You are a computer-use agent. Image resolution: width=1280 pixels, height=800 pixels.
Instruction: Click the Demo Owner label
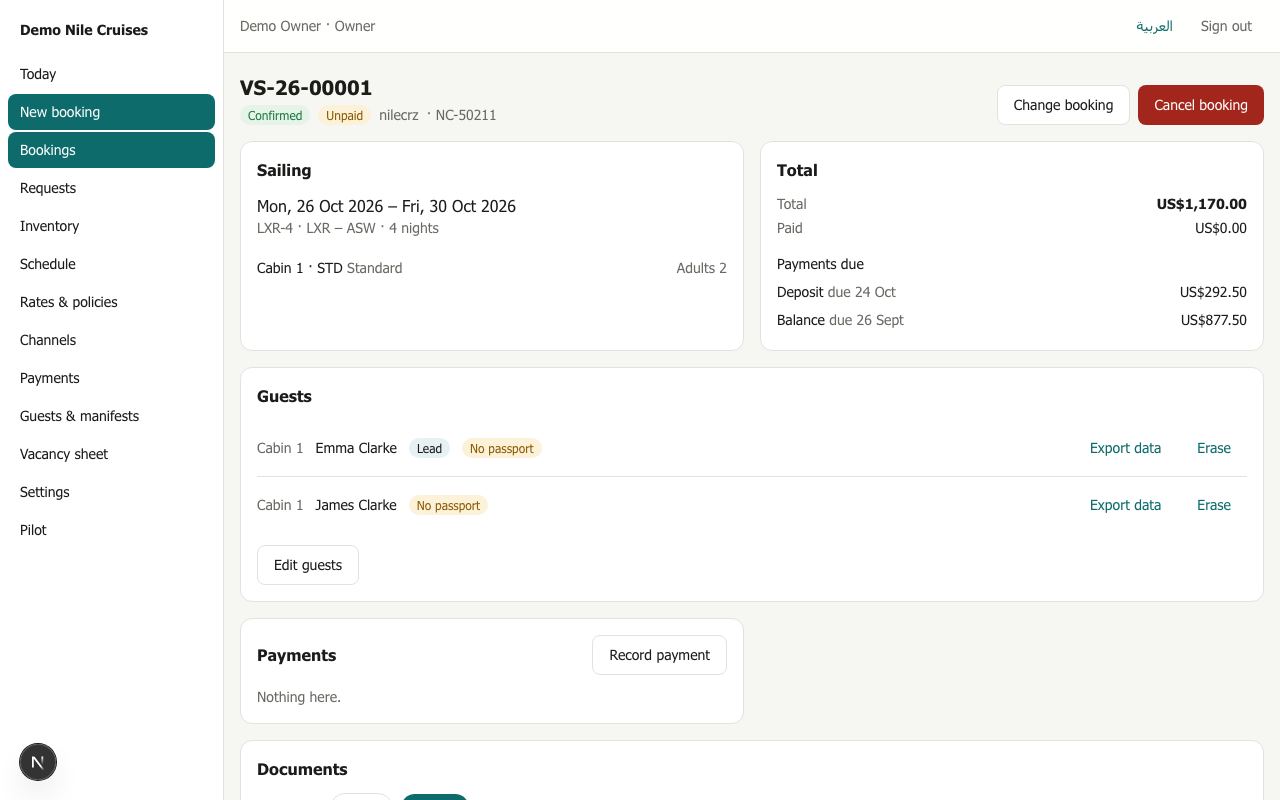tap(280, 26)
